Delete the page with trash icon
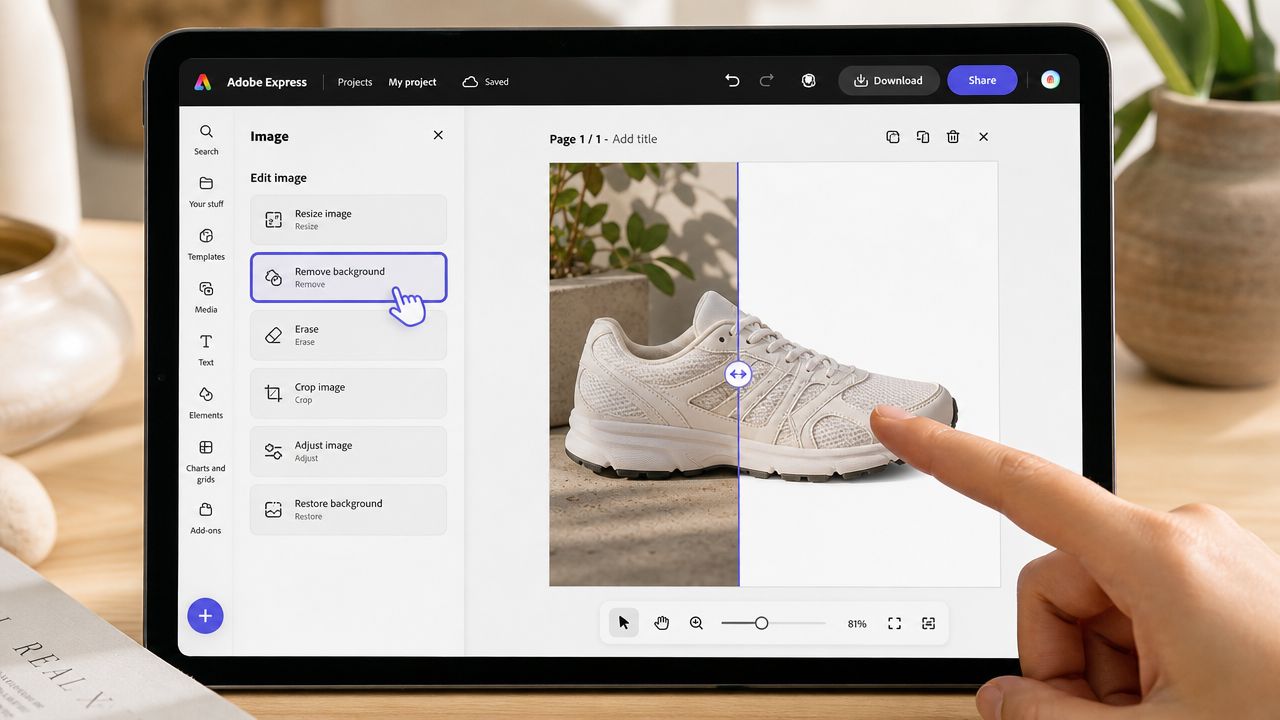 (x=953, y=137)
